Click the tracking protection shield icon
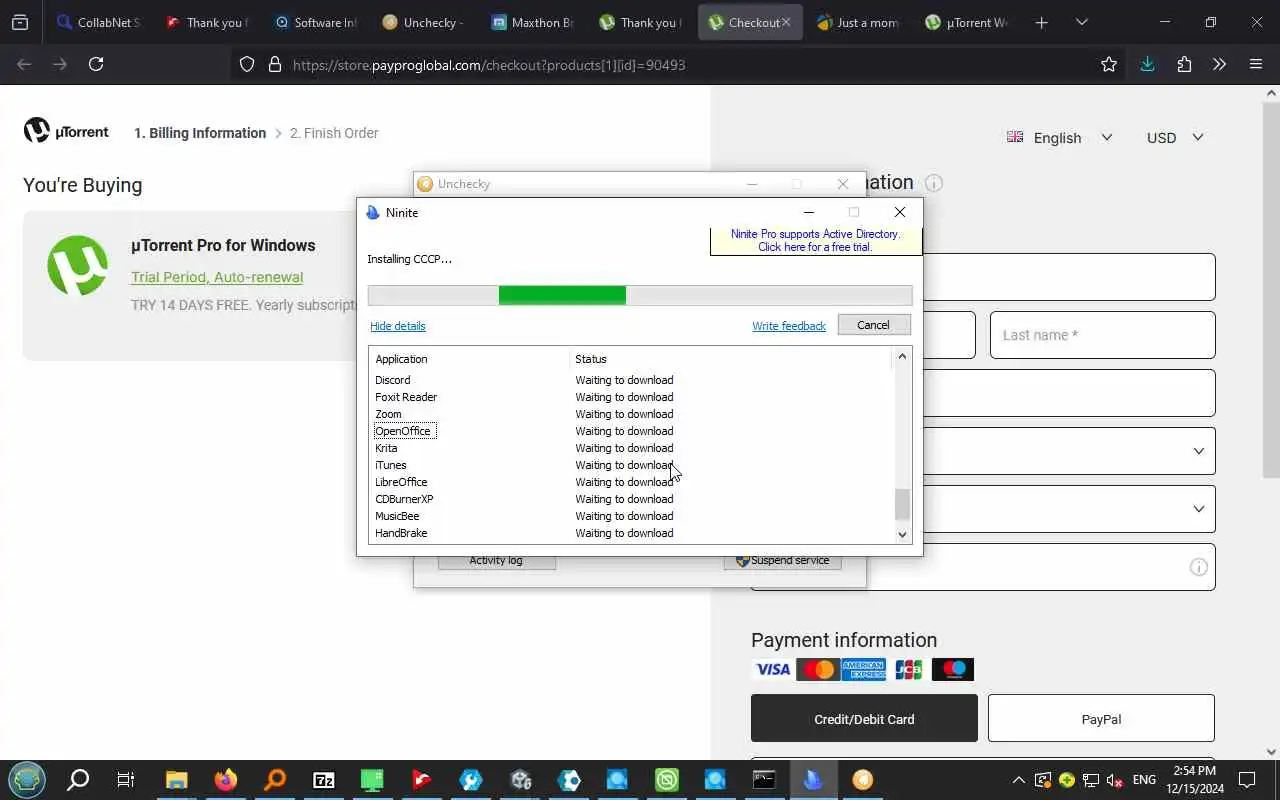This screenshot has width=1280, height=800. pyautogui.click(x=247, y=64)
